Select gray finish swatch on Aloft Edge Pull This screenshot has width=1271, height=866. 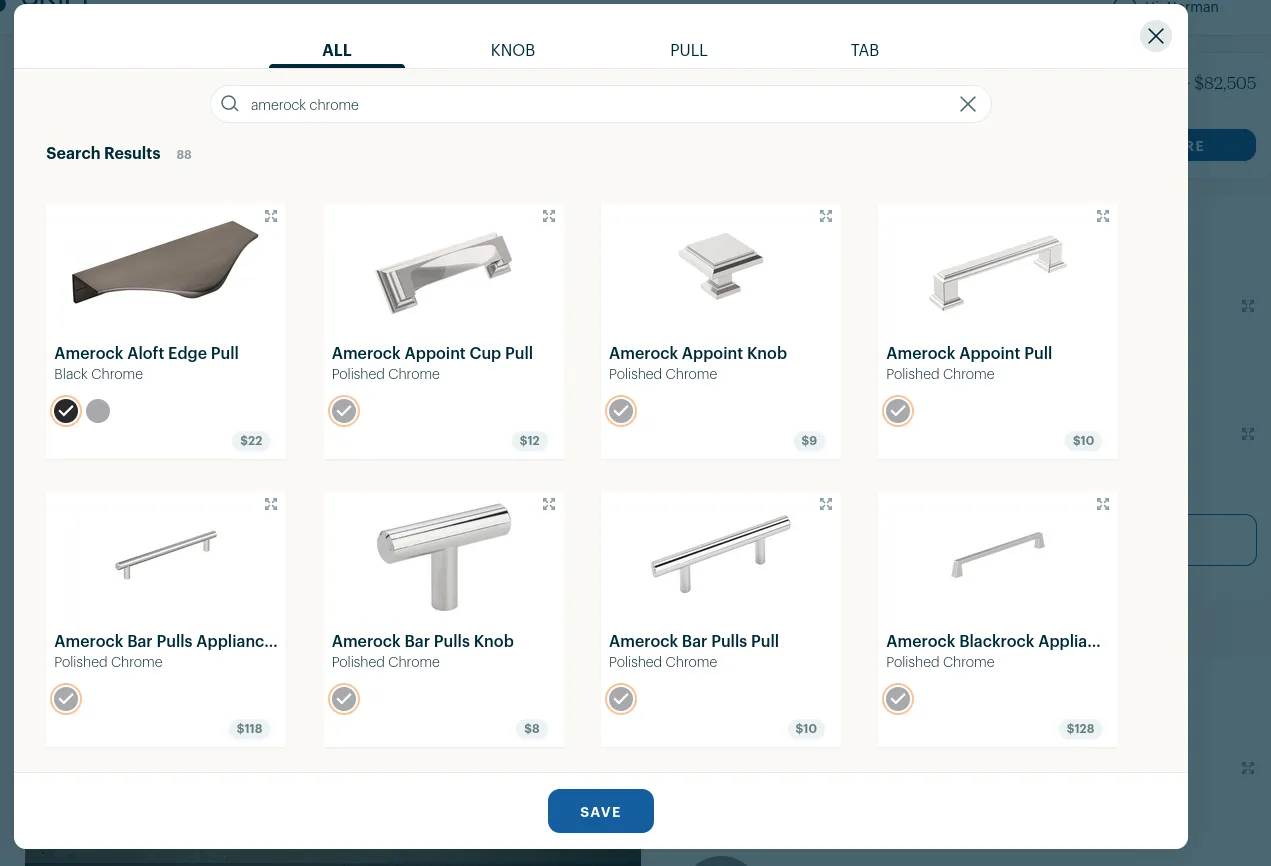click(x=98, y=411)
